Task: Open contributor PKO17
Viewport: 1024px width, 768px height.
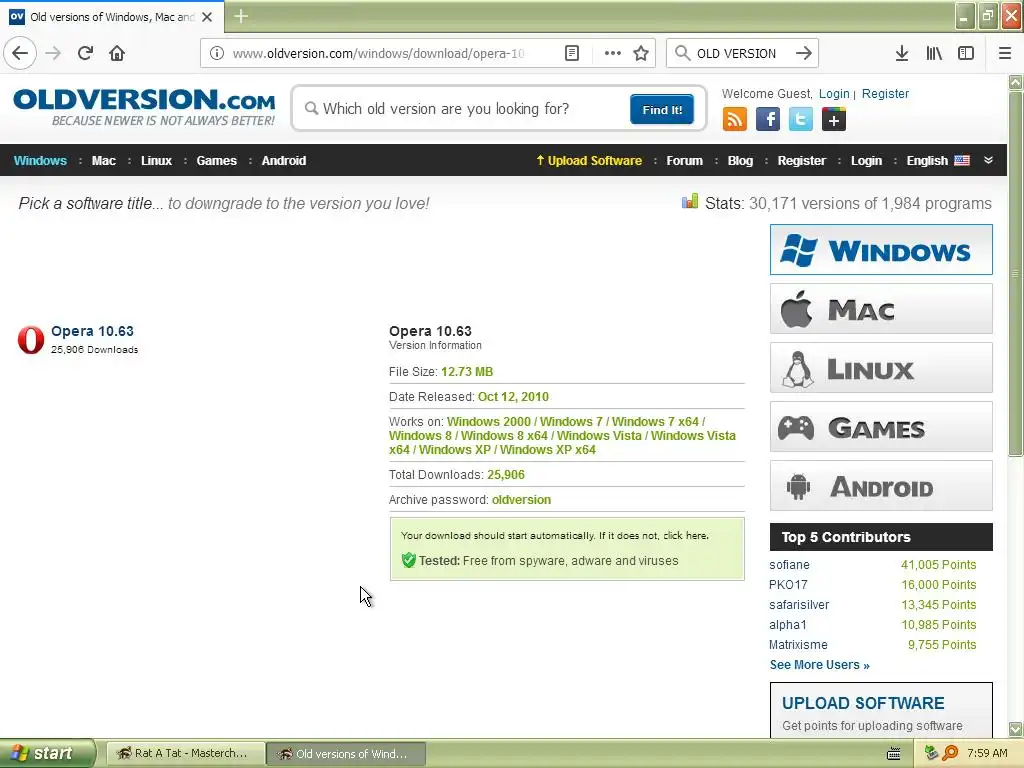Action: click(x=788, y=585)
